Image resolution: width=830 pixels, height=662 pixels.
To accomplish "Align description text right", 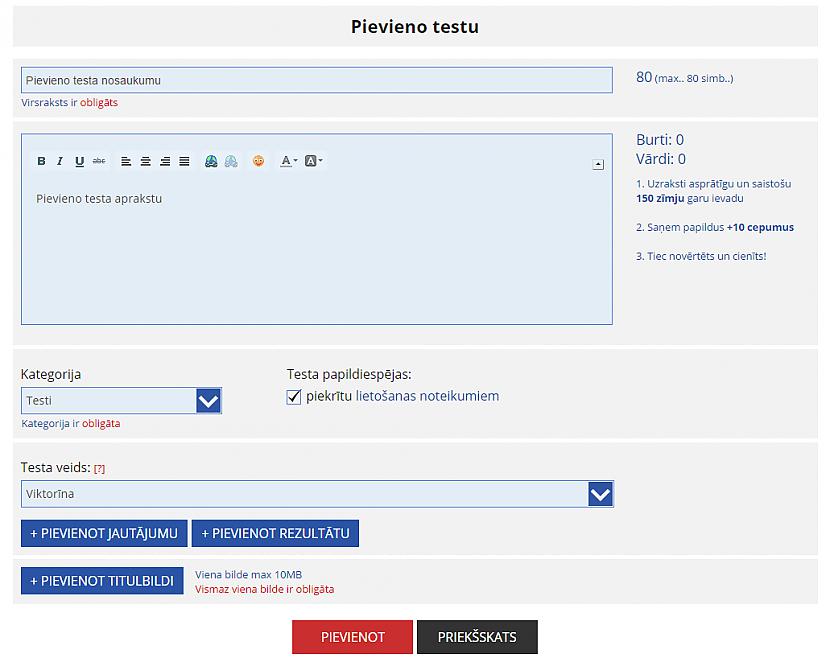I will [165, 161].
